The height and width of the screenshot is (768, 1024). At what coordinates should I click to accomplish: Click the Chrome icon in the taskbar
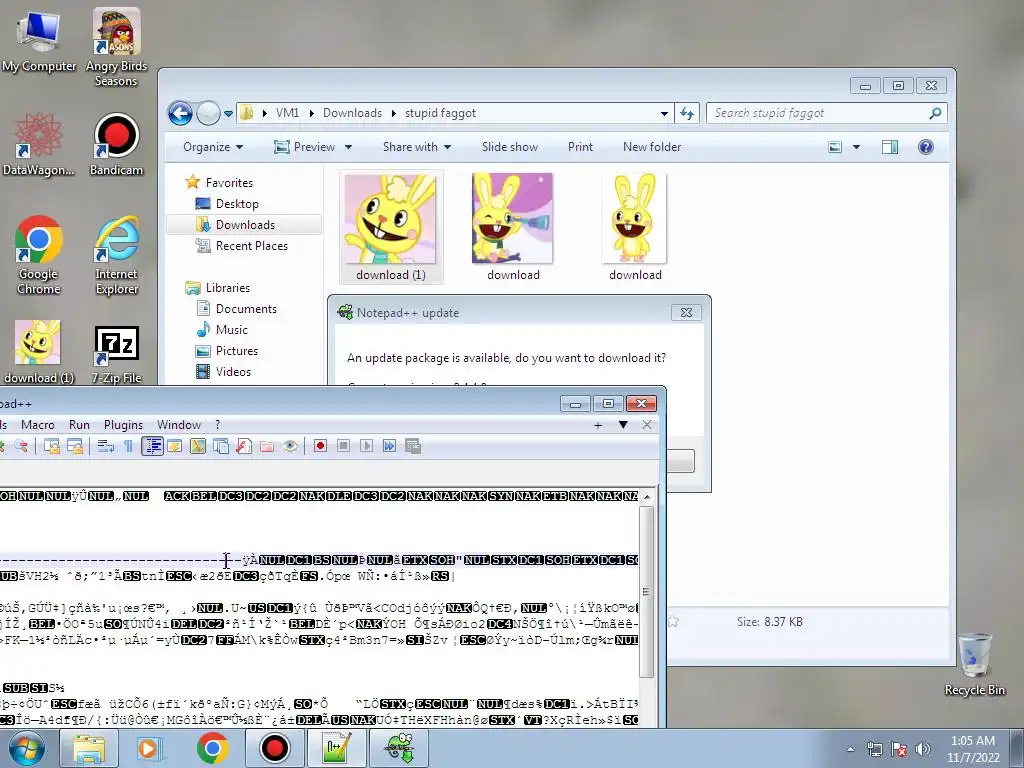pyautogui.click(x=212, y=748)
